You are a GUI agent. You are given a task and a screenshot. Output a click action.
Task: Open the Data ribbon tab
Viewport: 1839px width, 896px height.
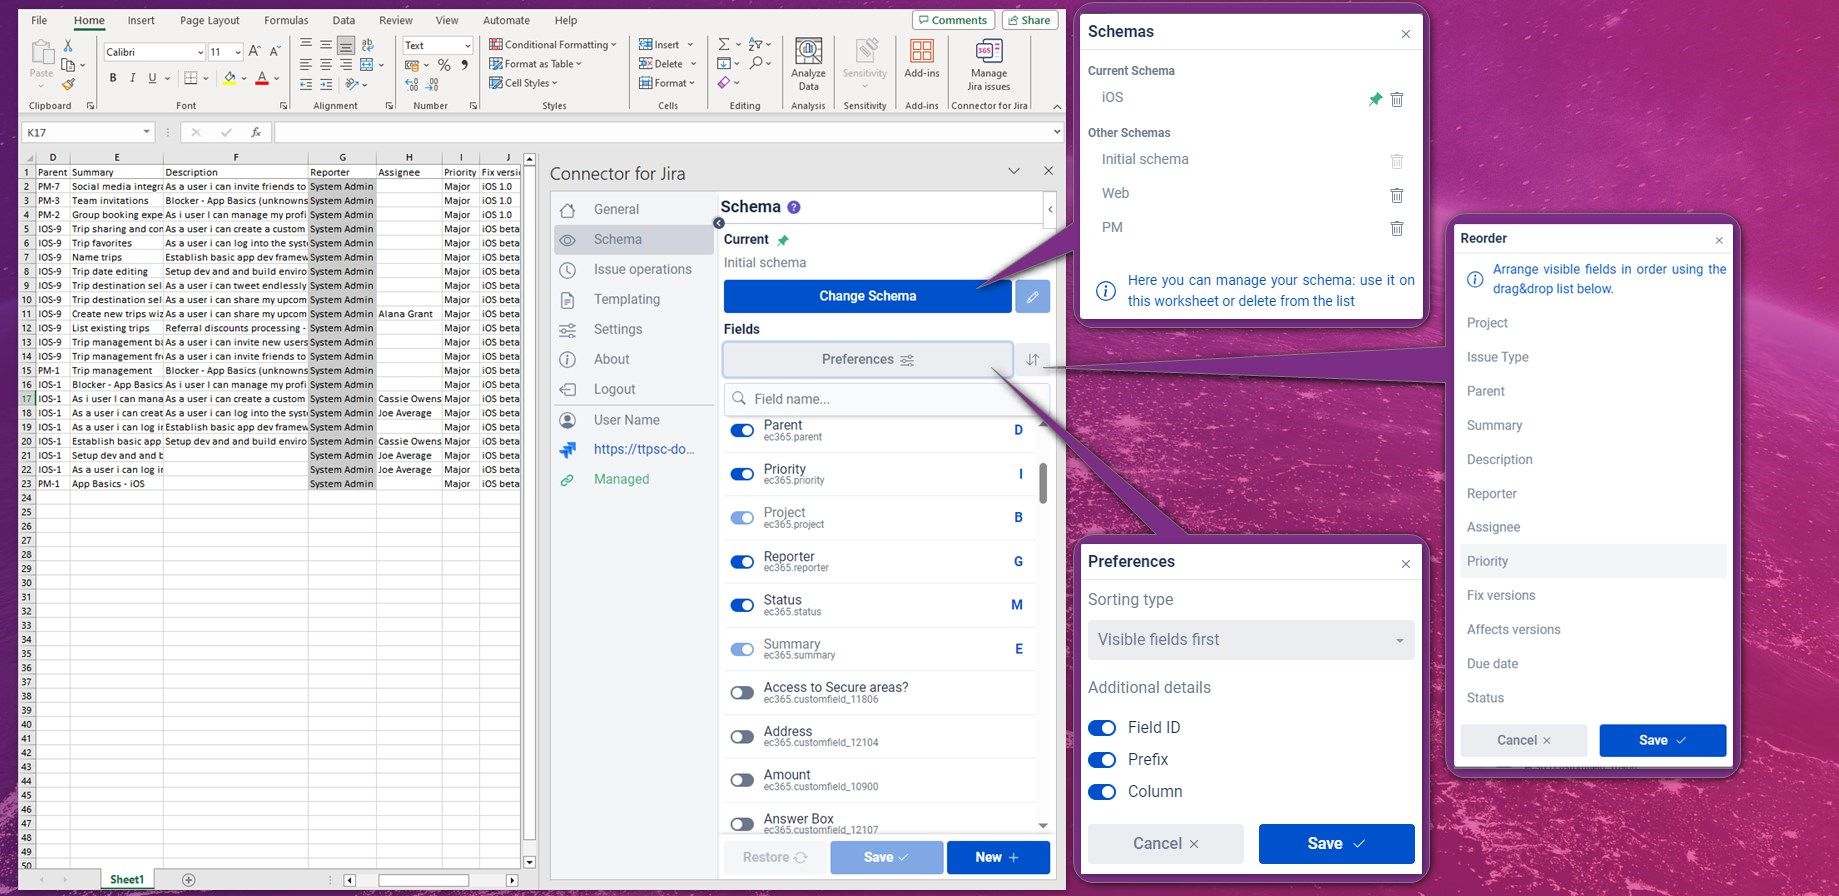pyautogui.click(x=344, y=20)
